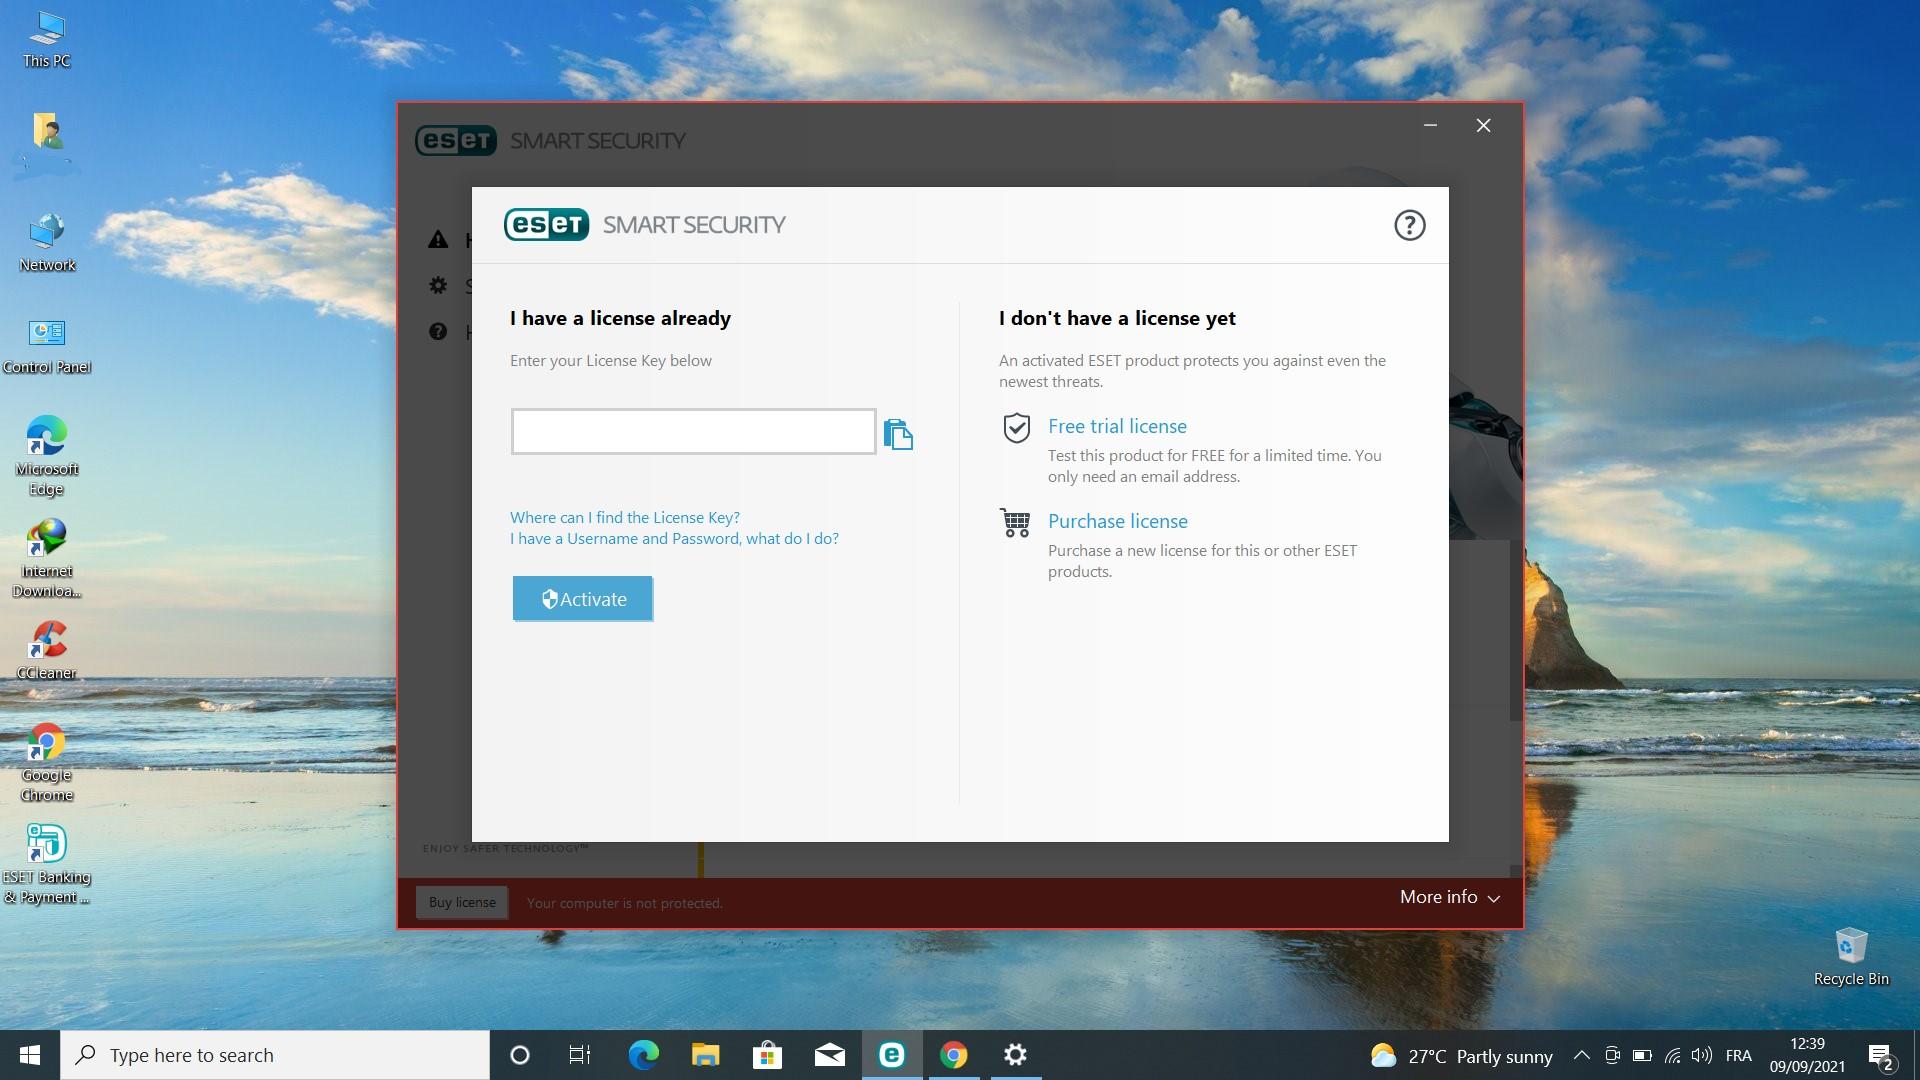This screenshot has height=1080, width=1920.
Task: Open Settings gear from taskbar
Action: coord(1015,1055)
